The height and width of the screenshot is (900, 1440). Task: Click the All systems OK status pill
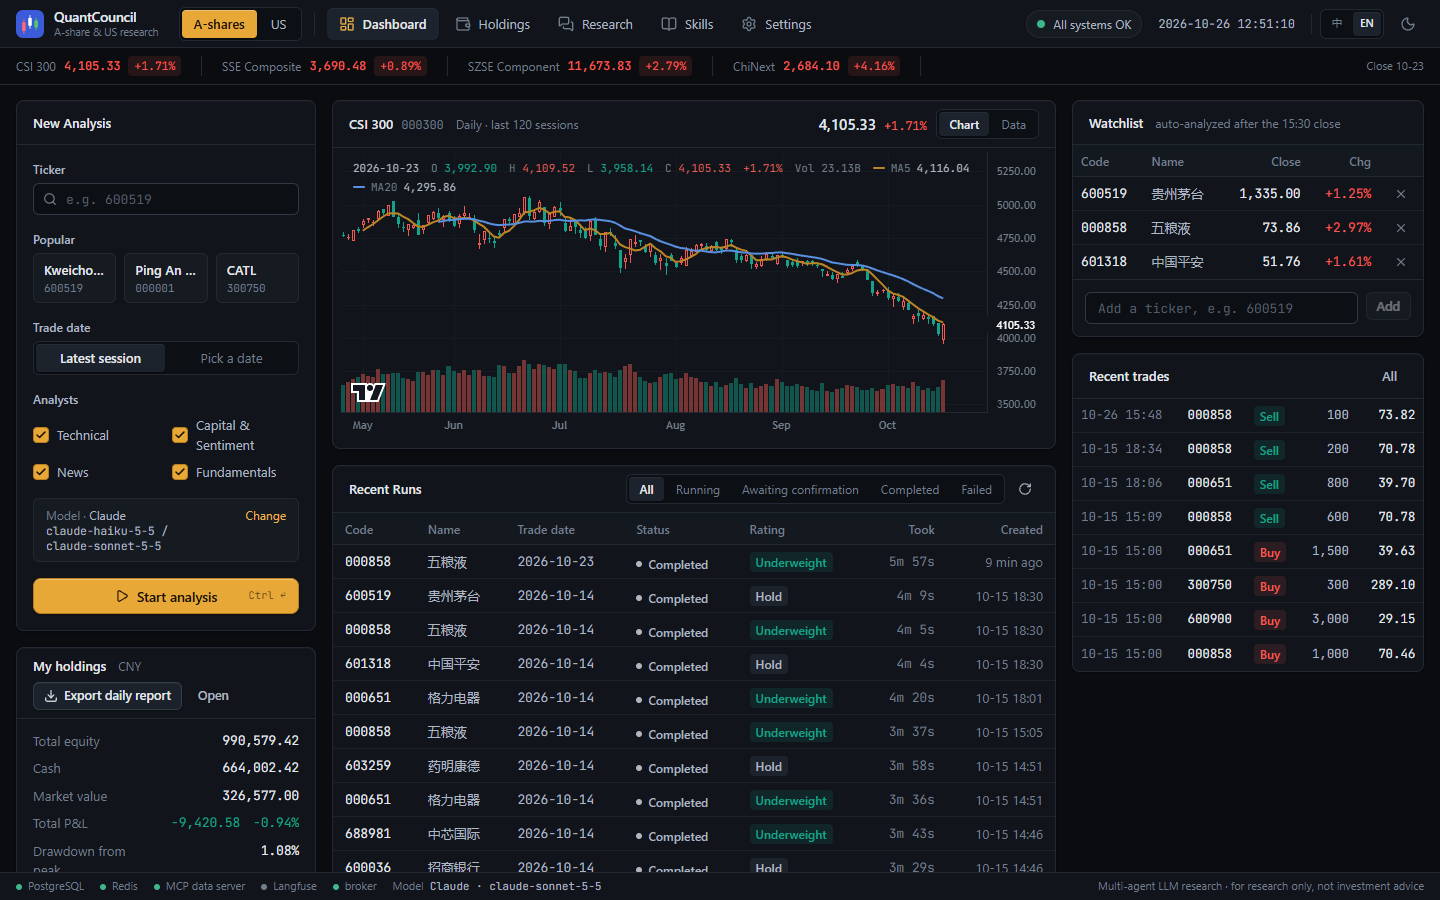coord(1085,24)
